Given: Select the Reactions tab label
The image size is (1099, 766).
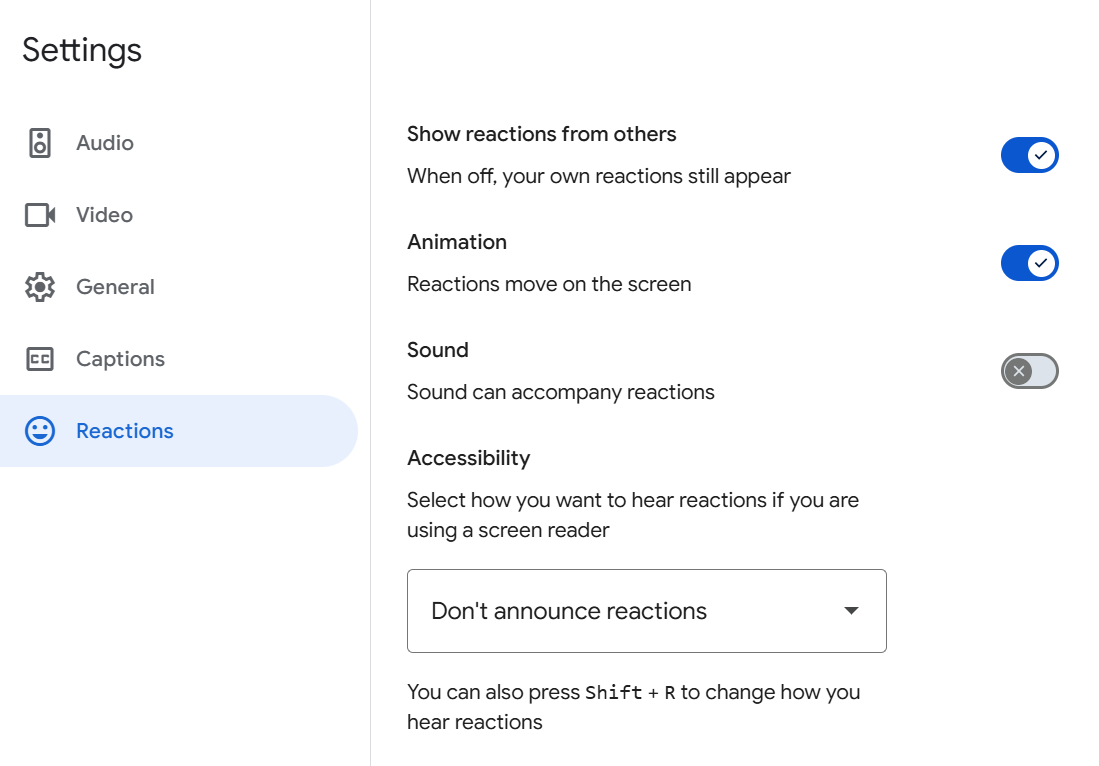Looking at the screenshot, I should (125, 431).
